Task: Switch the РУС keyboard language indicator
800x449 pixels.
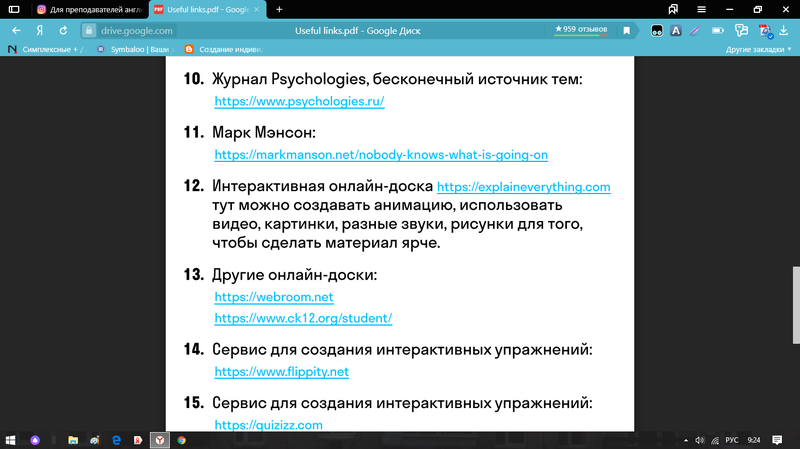Action: click(731, 439)
